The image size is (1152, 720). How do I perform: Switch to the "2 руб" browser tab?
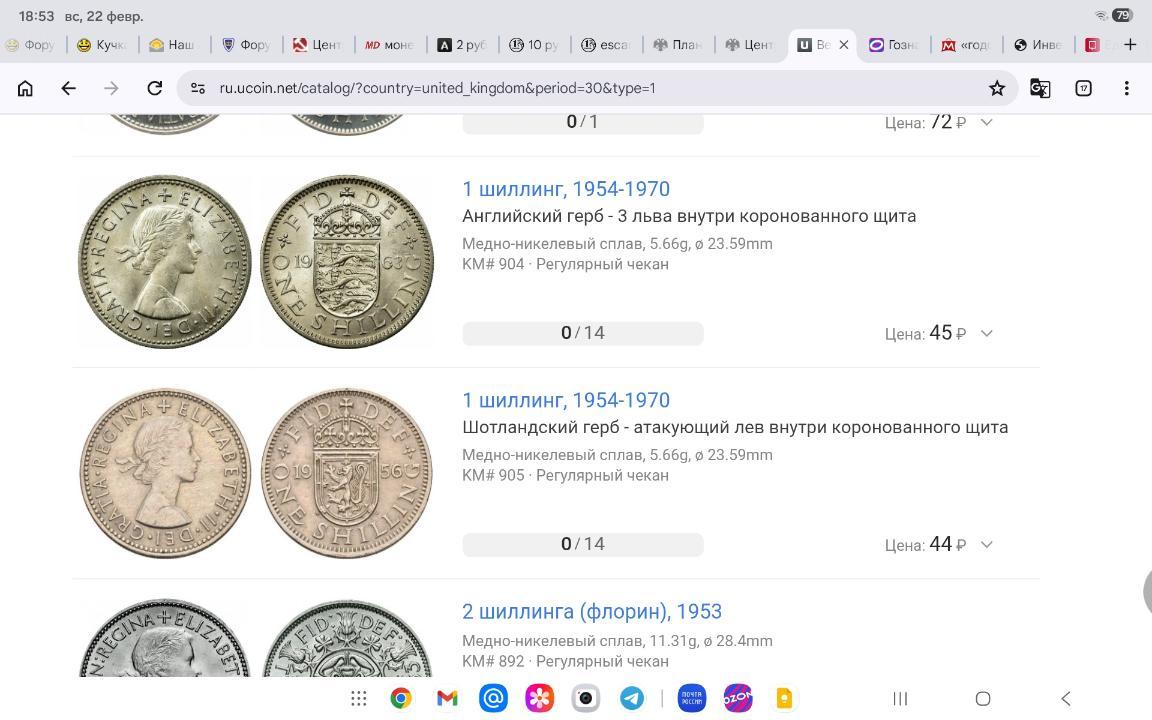pos(462,44)
